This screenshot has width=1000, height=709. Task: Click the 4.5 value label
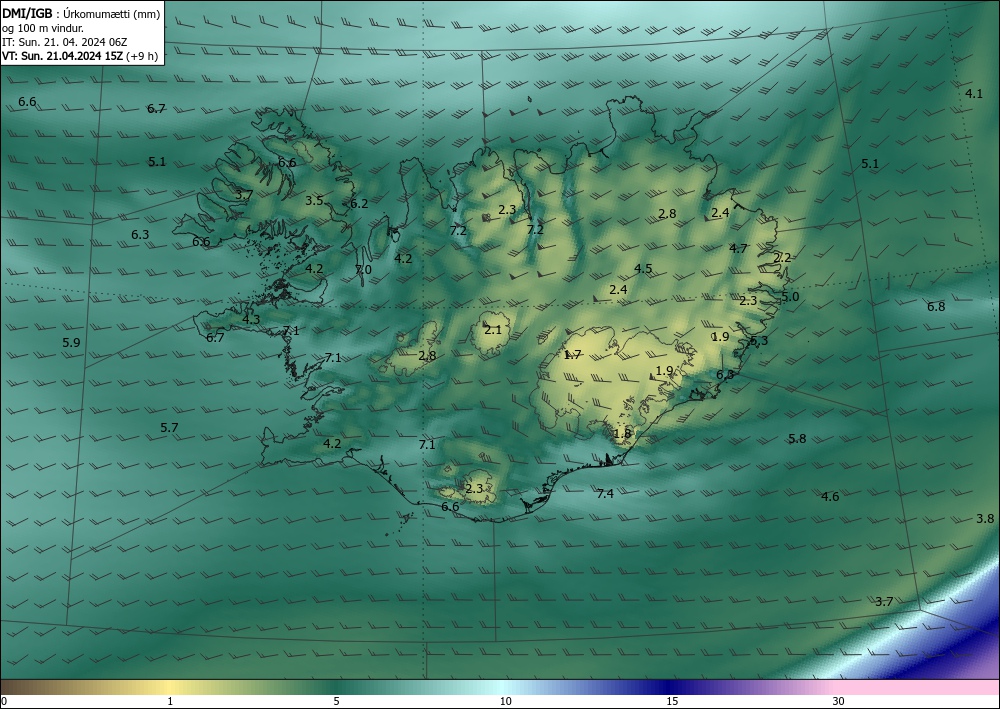(x=643, y=268)
